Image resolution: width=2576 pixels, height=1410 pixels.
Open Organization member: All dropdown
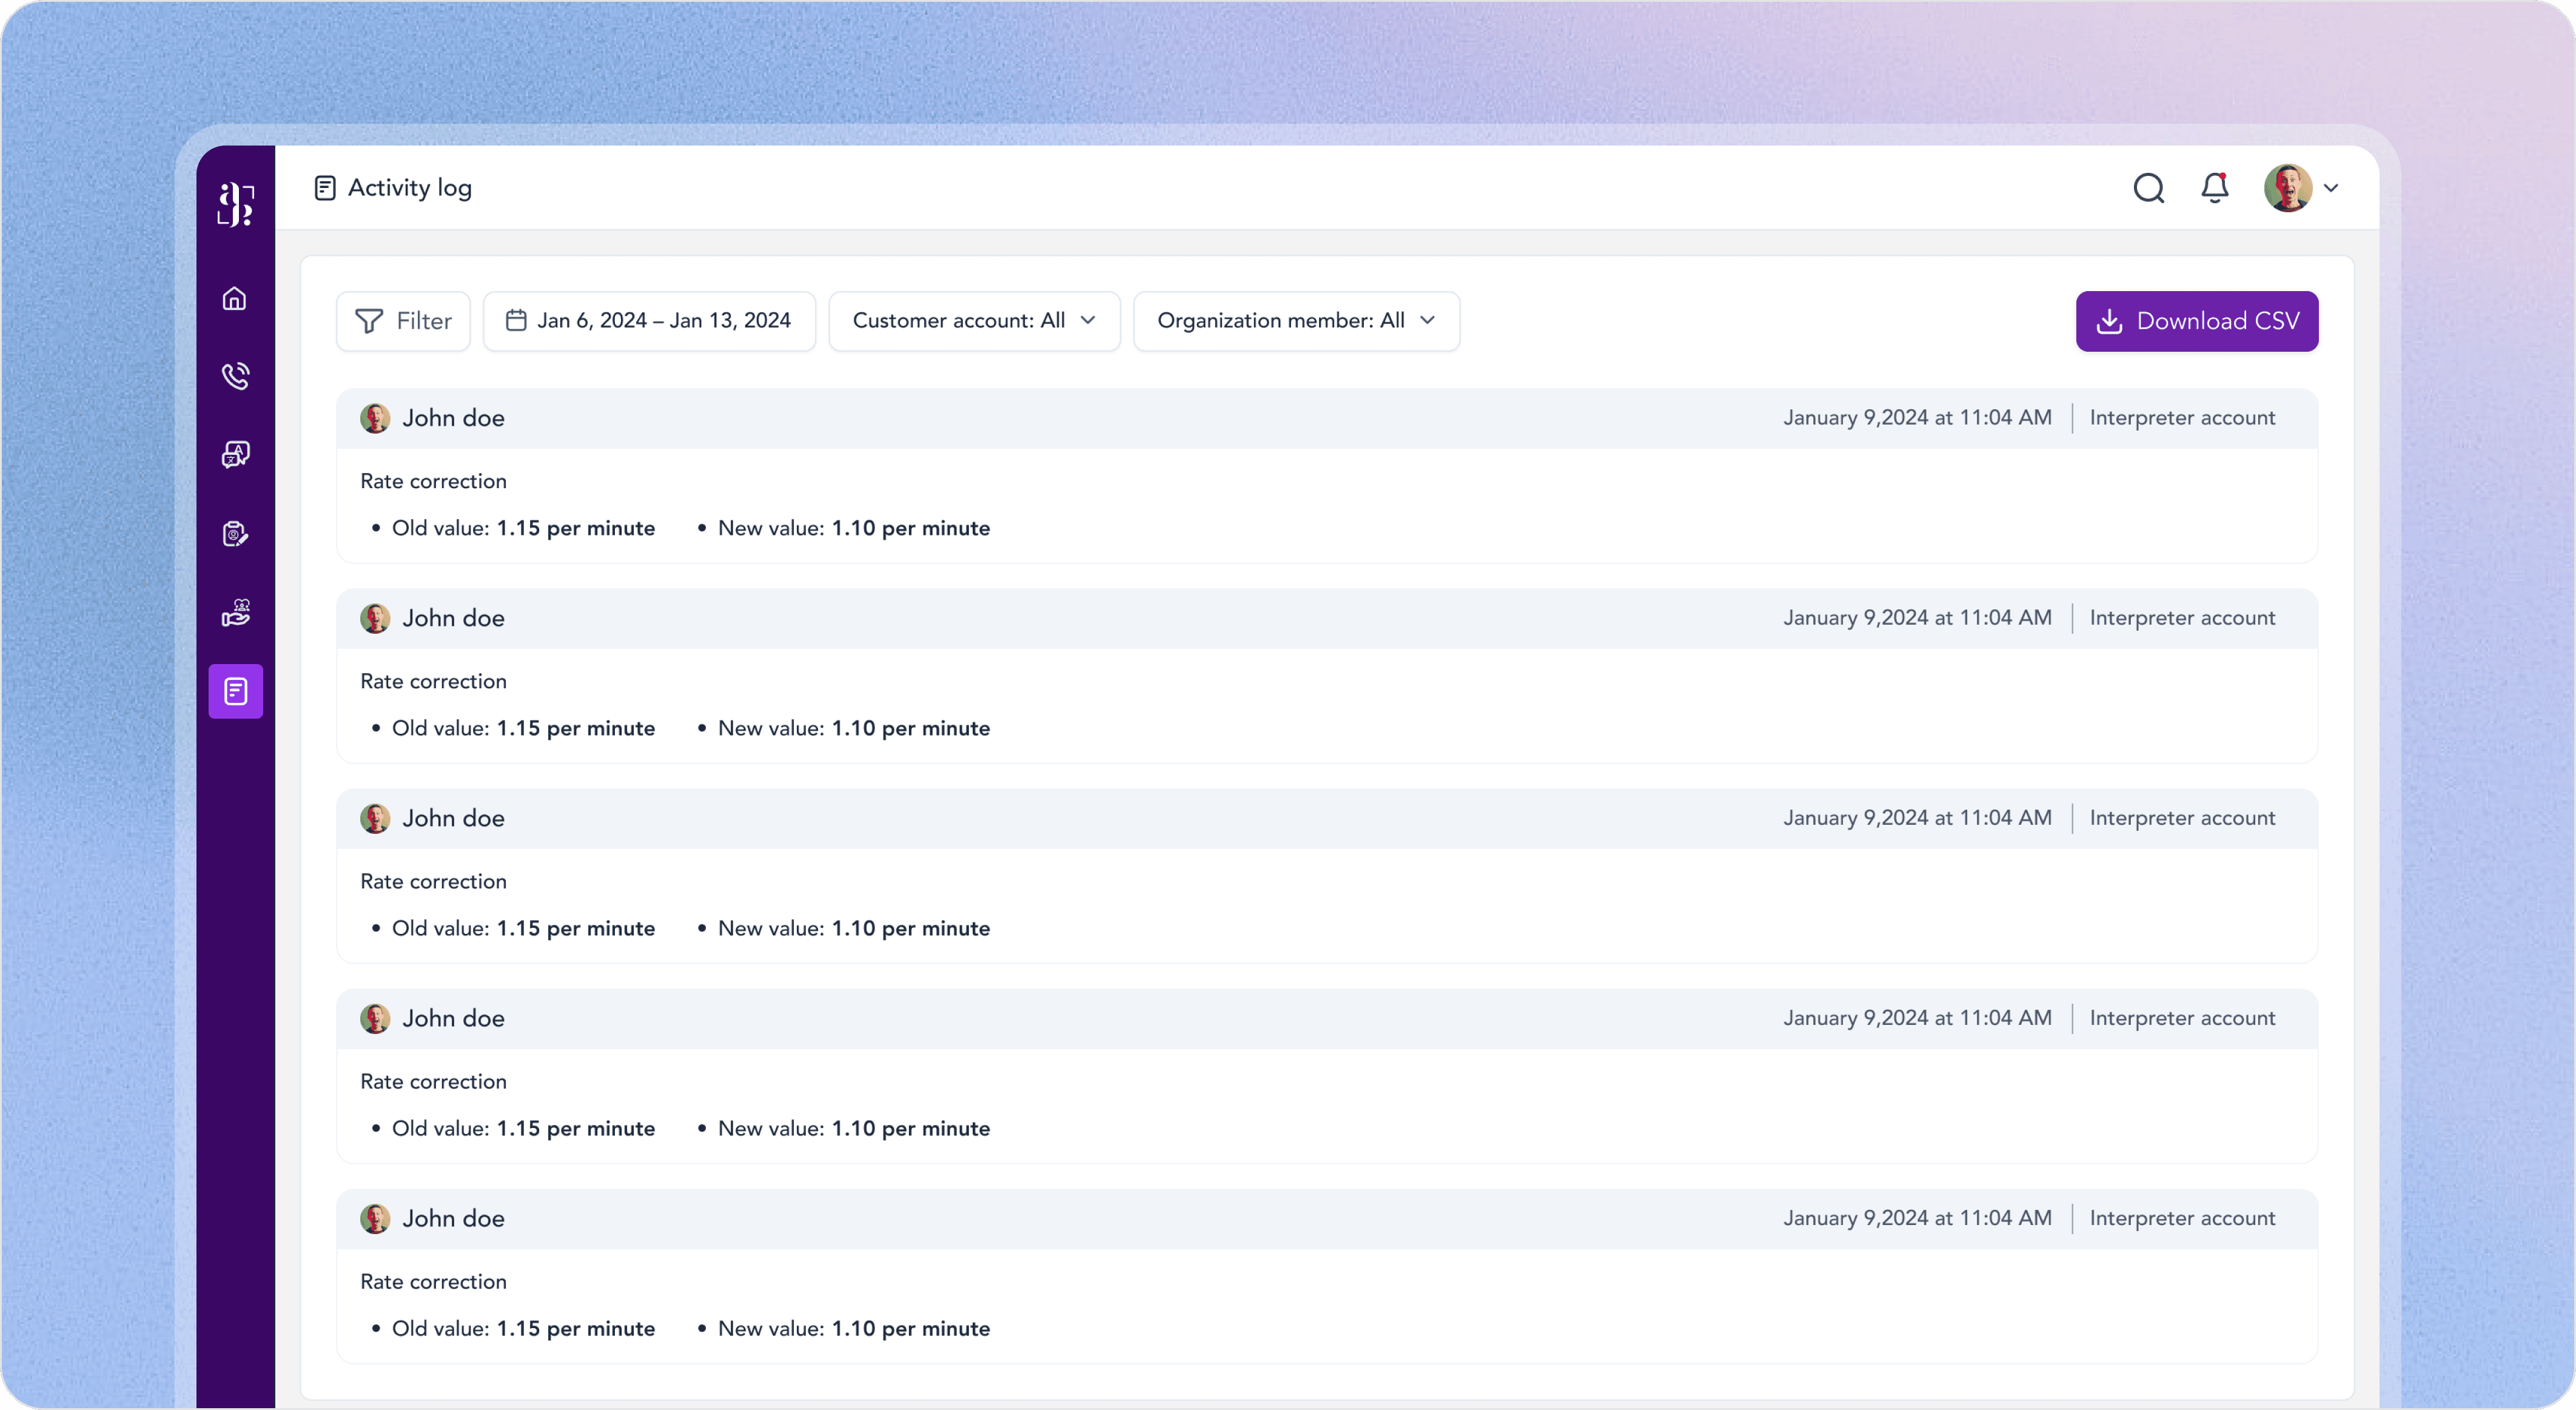pyautogui.click(x=1295, y=321)
